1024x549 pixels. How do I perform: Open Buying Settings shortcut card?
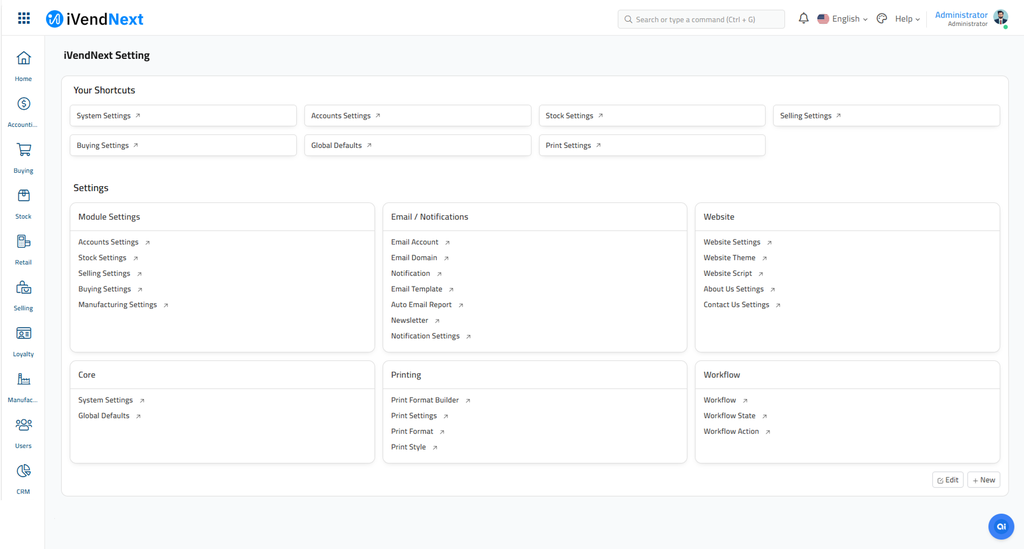coord(183,146)
